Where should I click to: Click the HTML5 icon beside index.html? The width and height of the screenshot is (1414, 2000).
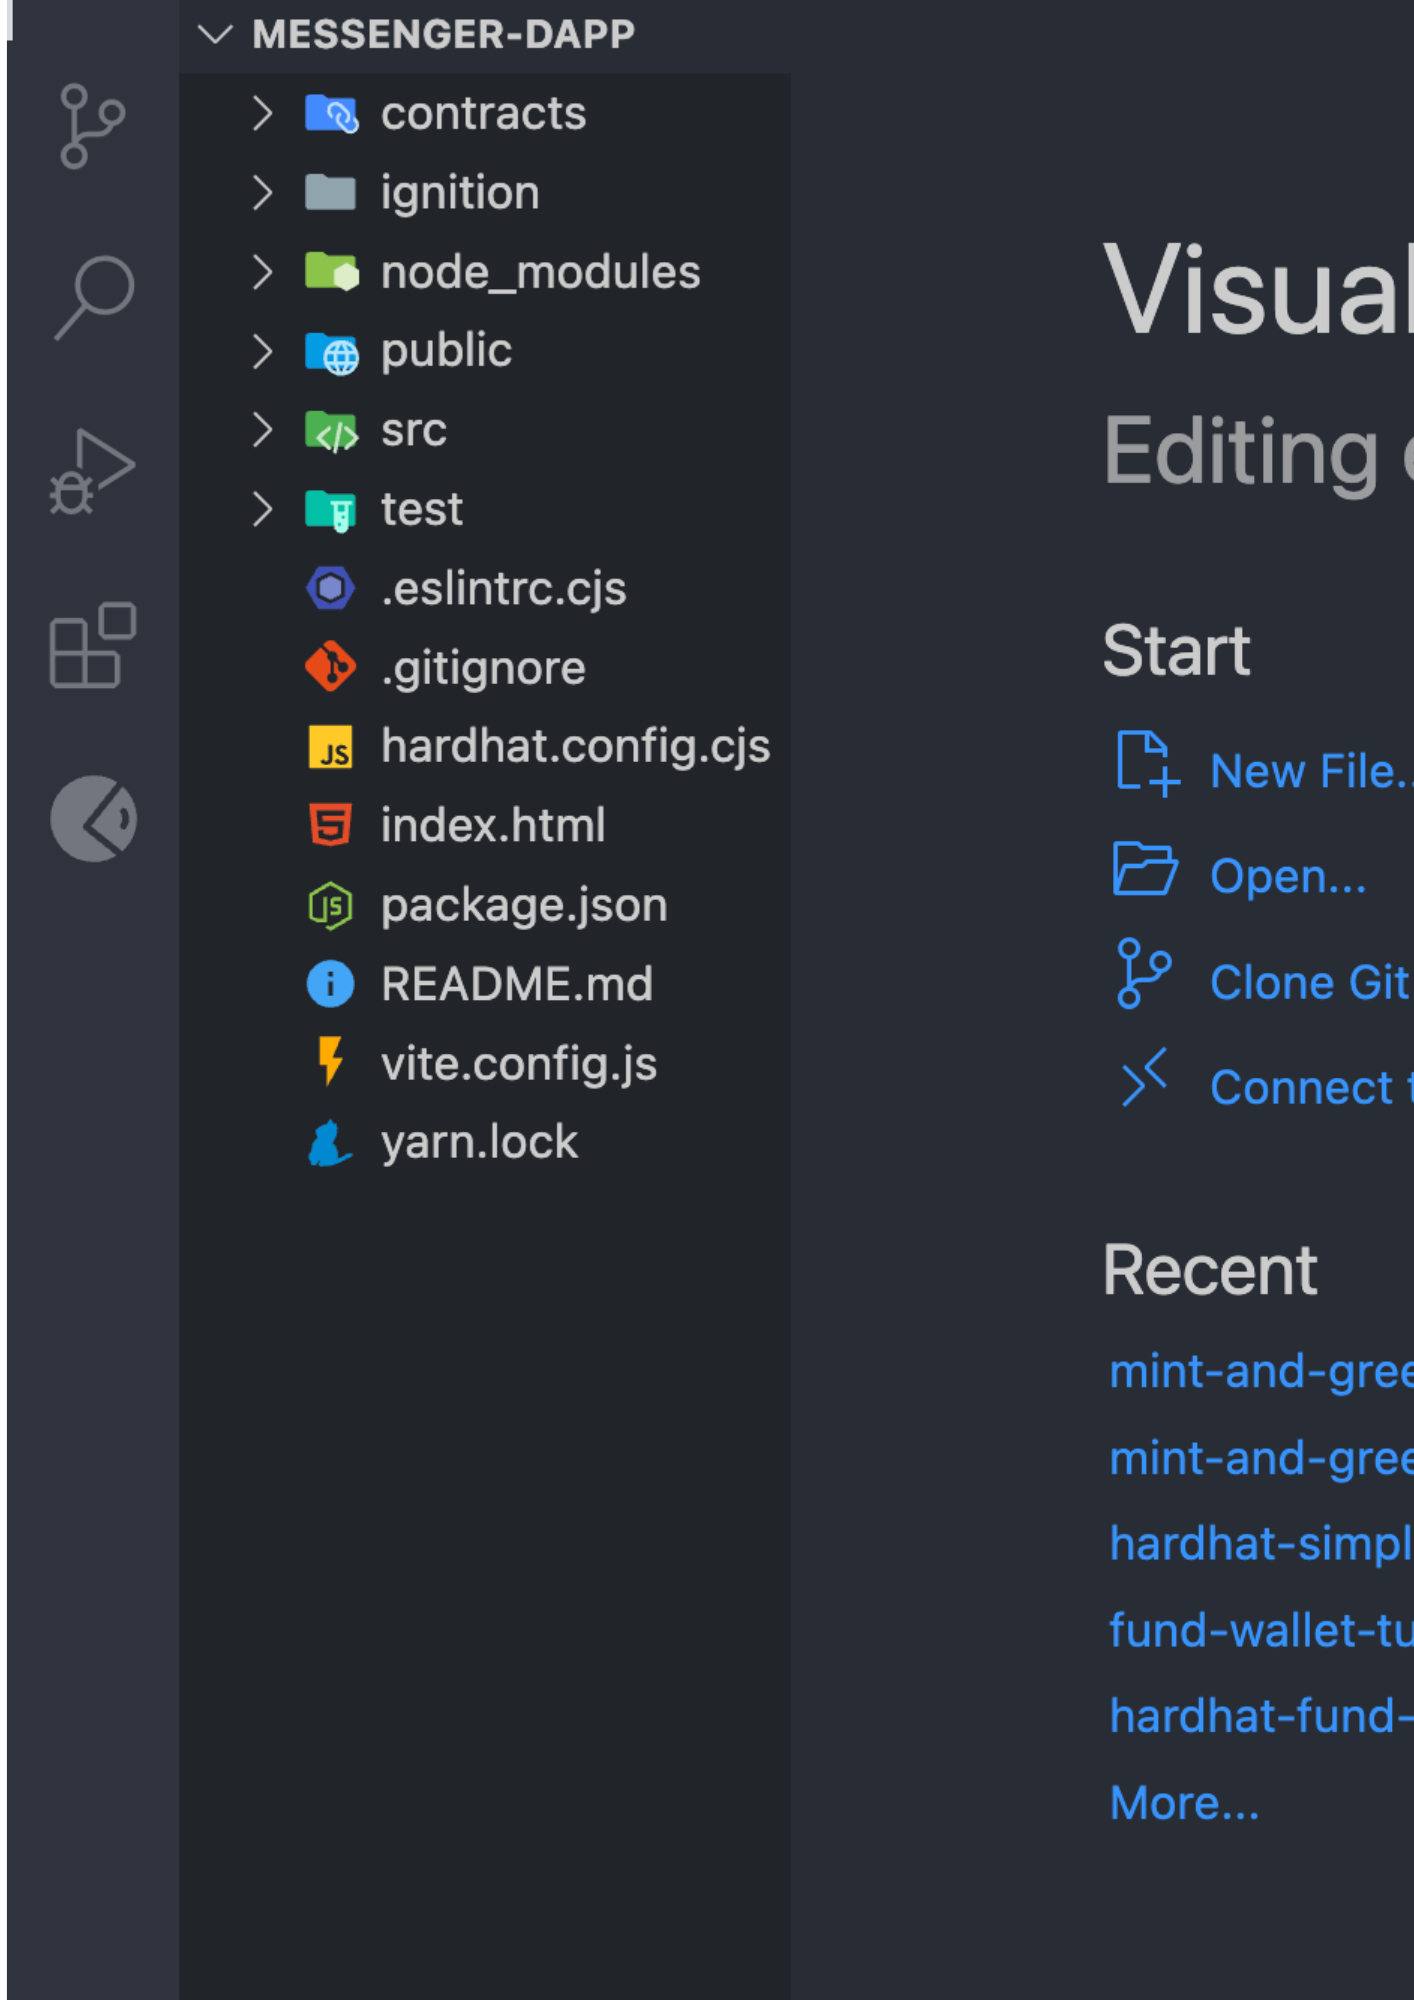pyautogui.click(x=331, y=826)
